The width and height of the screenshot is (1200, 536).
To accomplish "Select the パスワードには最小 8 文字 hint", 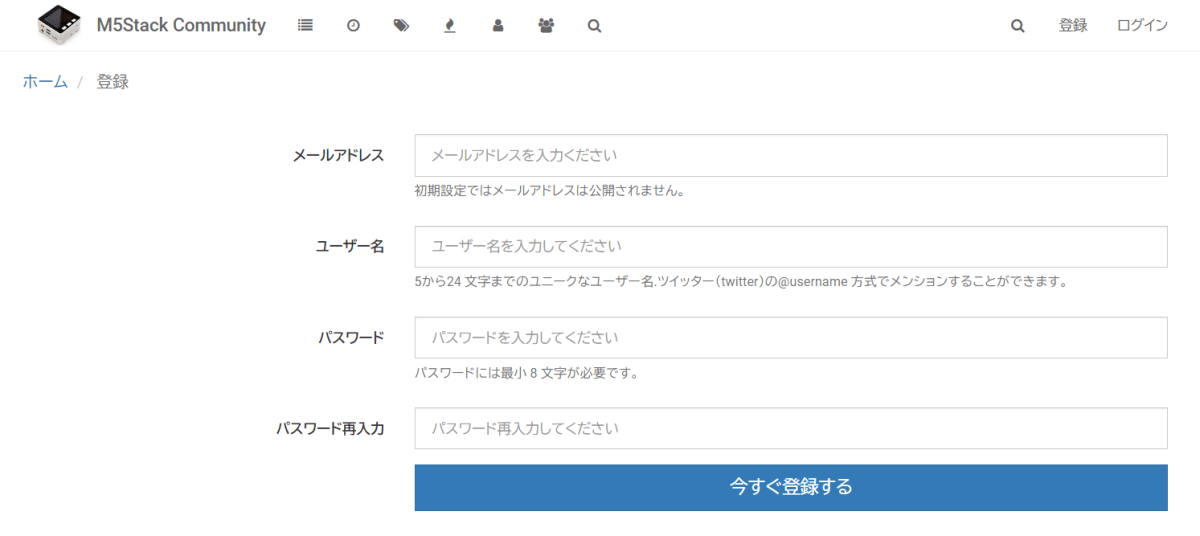I will click(526, 373).
